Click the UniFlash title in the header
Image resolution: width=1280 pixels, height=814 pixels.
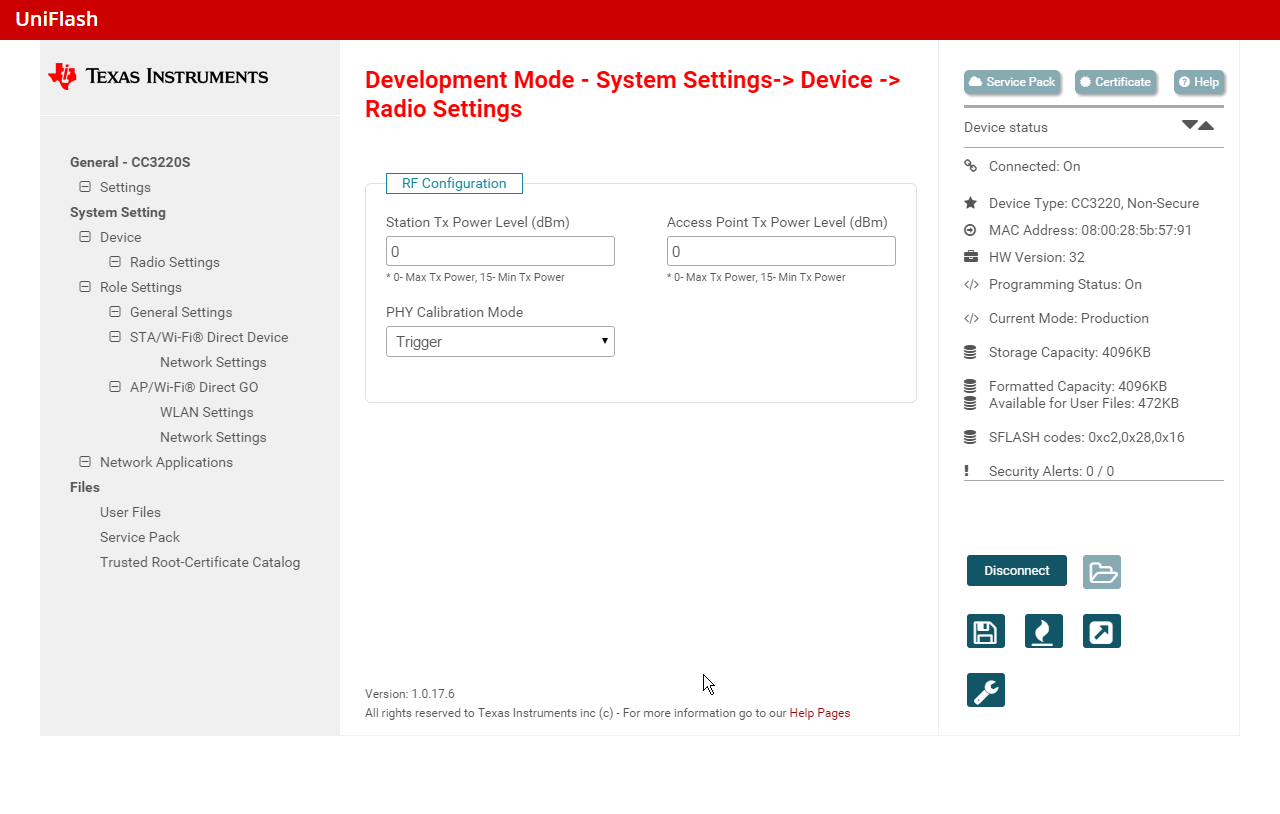[57, 19]
